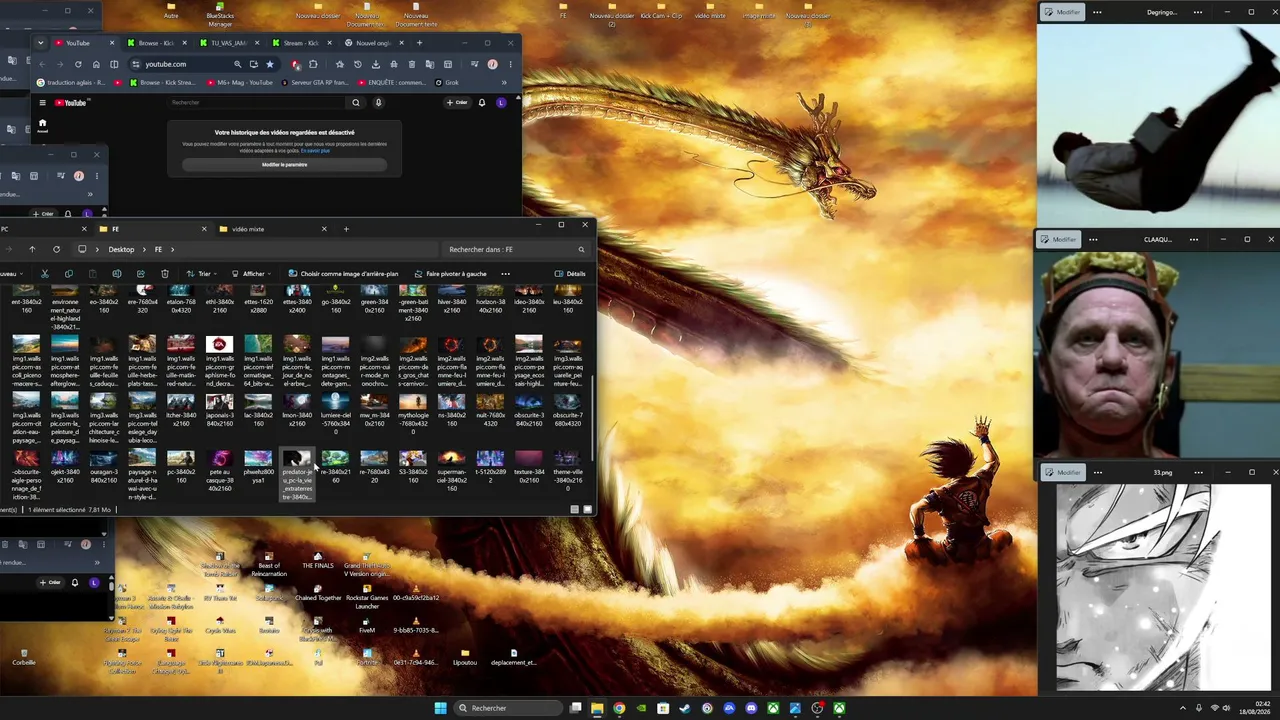Open the Chrome three-dot menu

pos(510,64)
